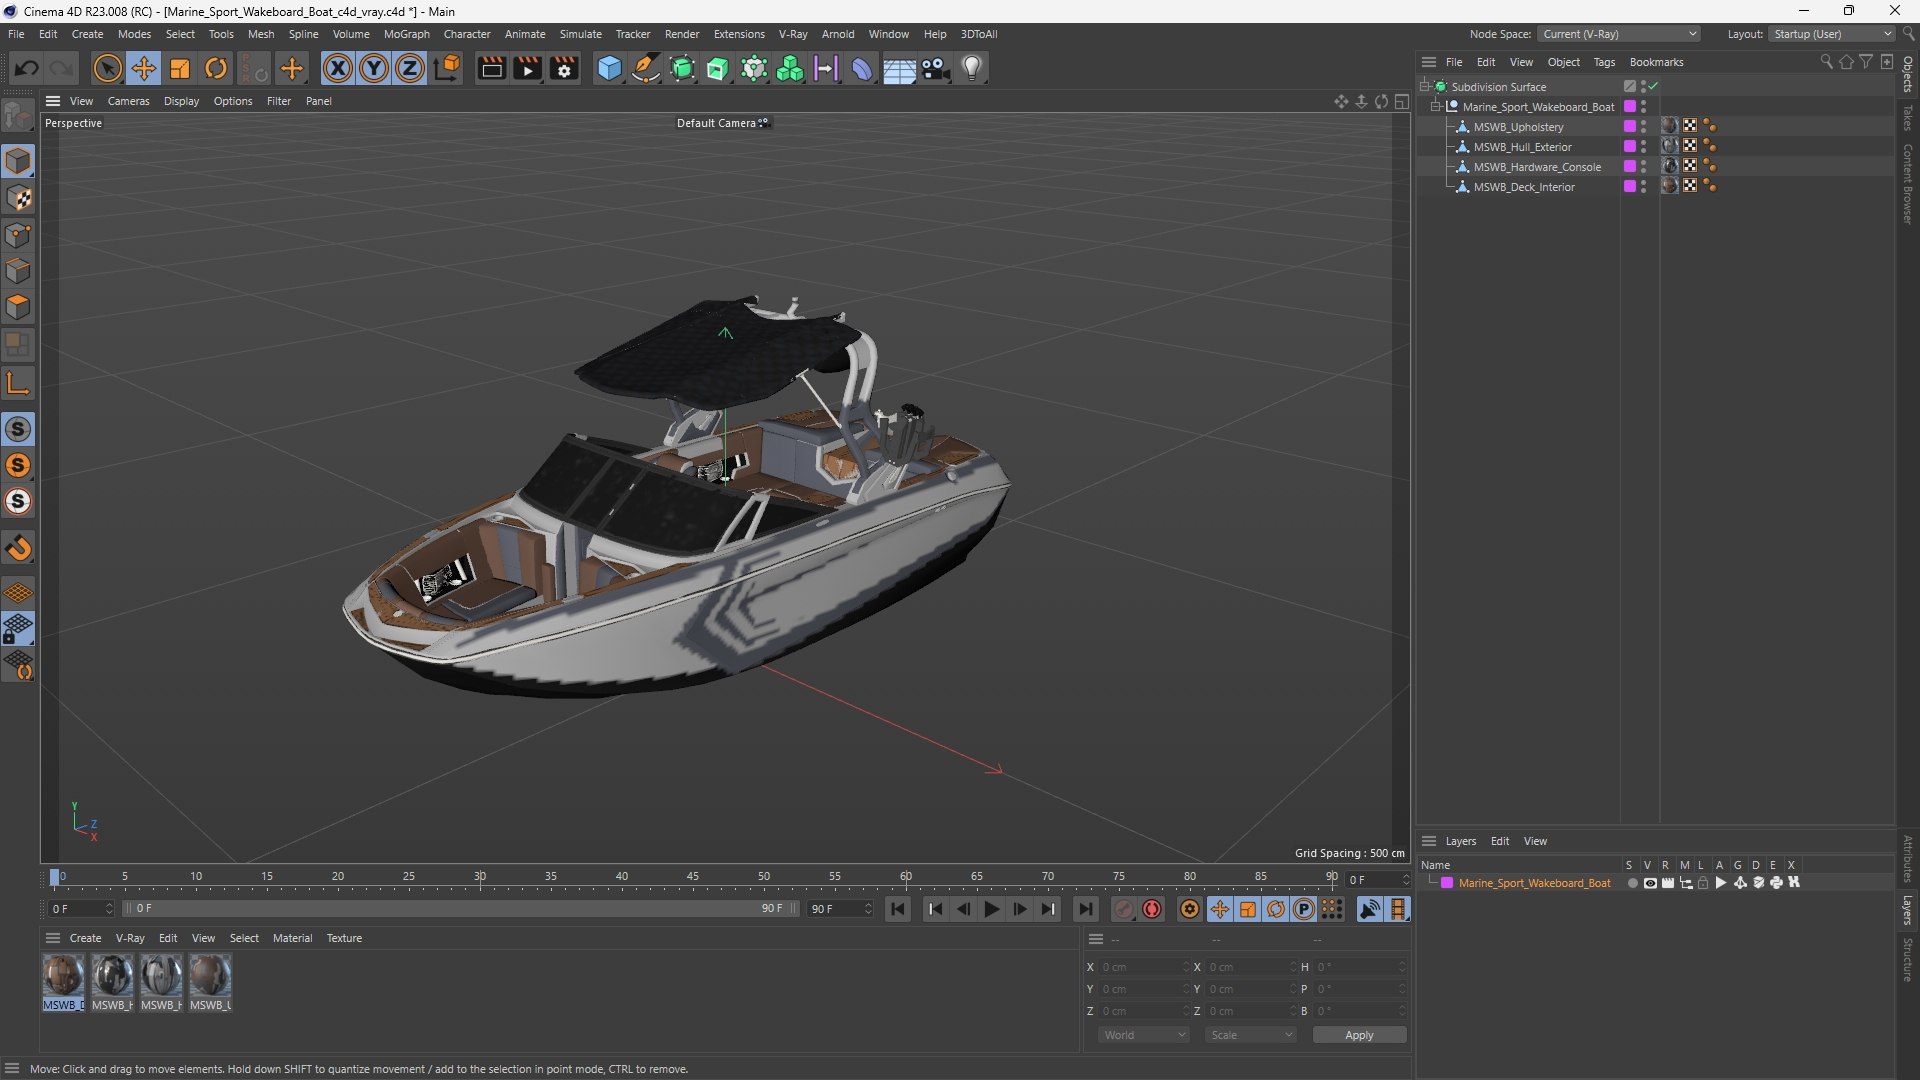Open the Scale mode dropdown
Image resolution: width=1920 pixels, height=1080 pixels.
(x=1251, y=1035)
